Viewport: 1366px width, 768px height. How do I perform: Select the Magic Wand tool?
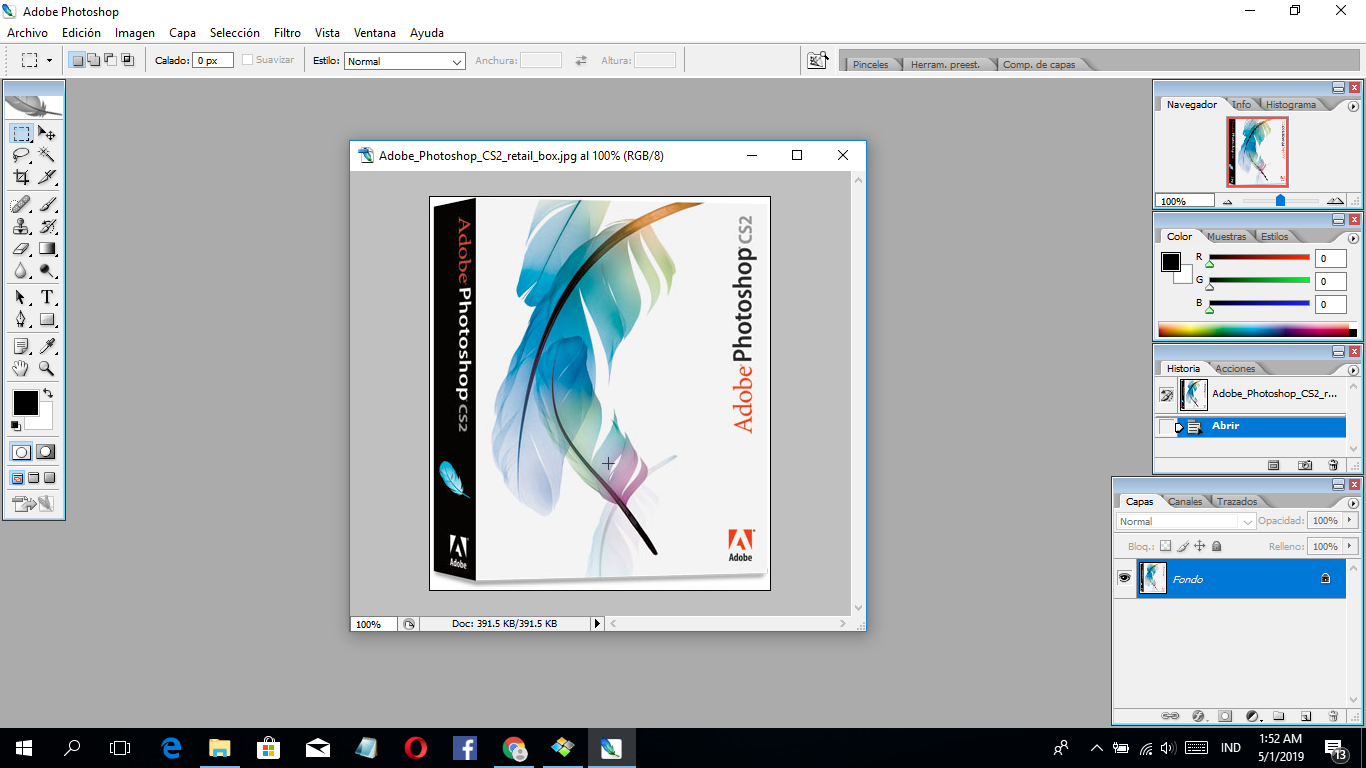click(47, 155)
